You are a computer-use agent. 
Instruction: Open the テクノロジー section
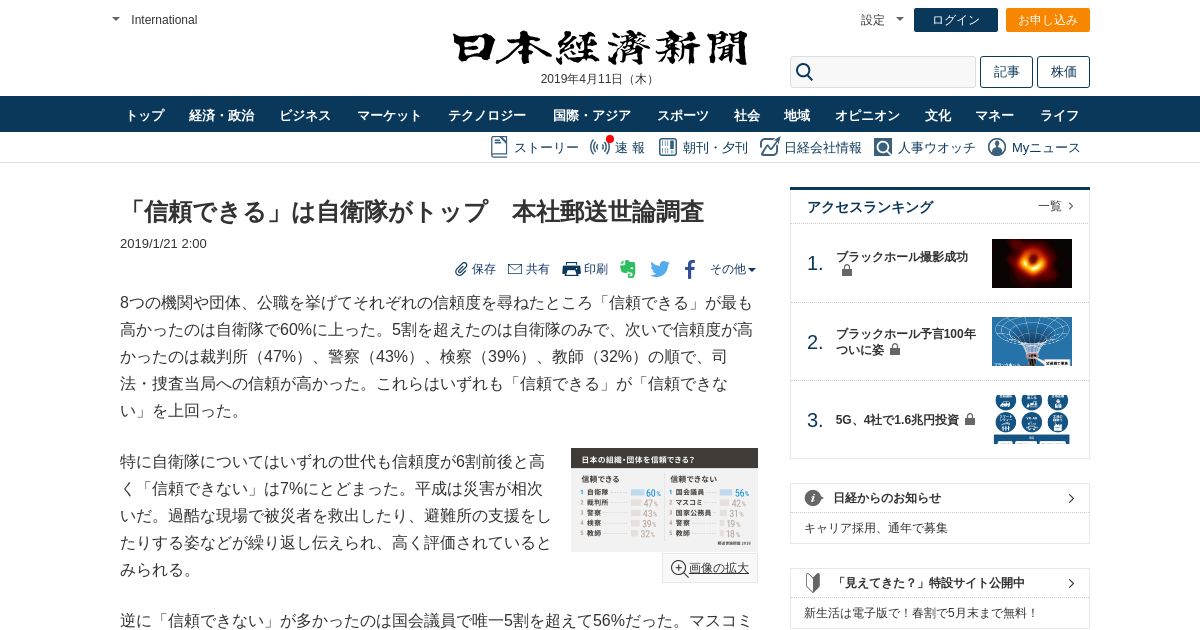[487, 115]
